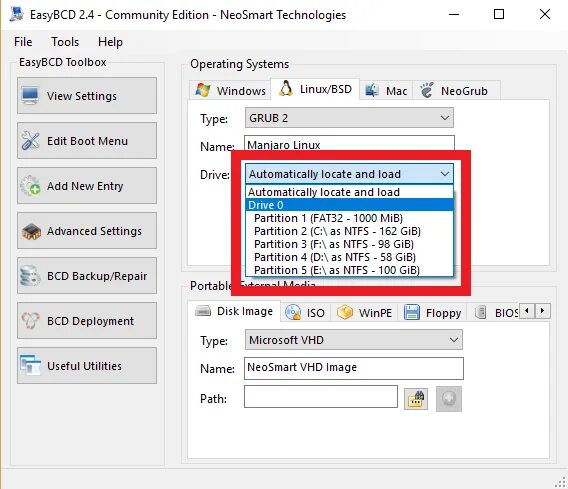Switch to the NeoGrub tab
Screen dimensions: 568x489
pos(456,91)
